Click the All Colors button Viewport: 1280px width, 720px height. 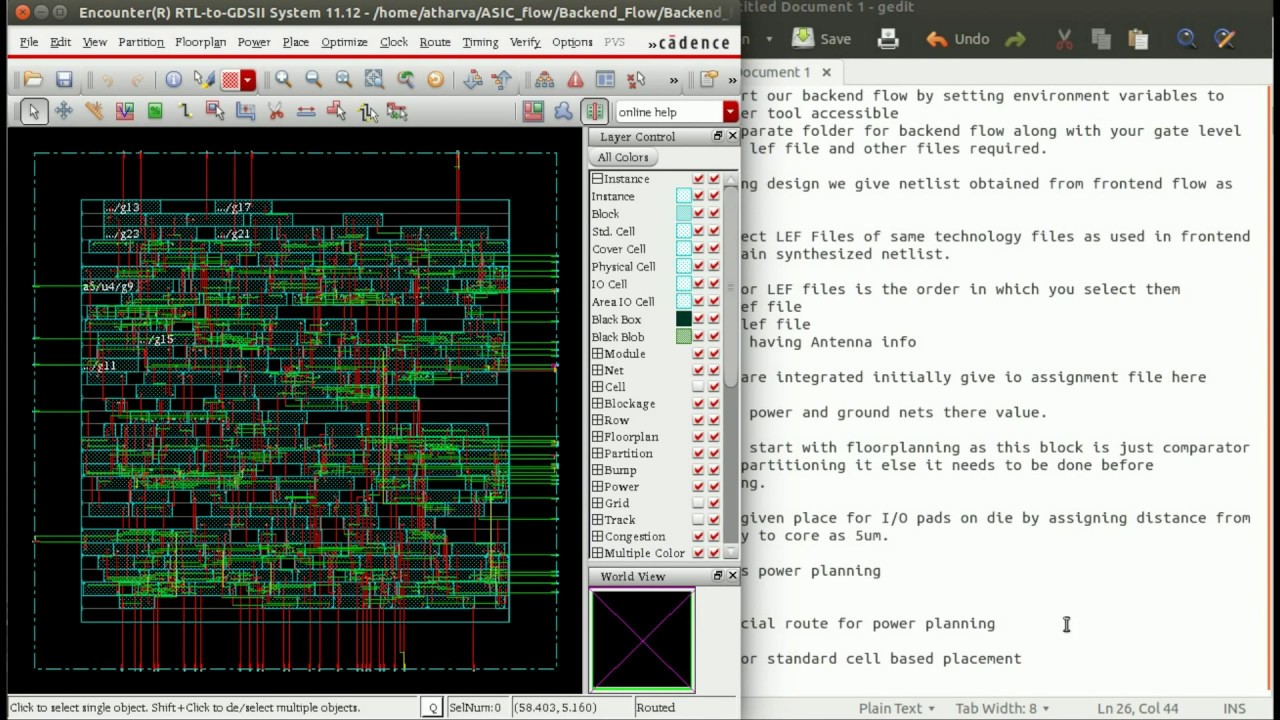pos(623,157)
